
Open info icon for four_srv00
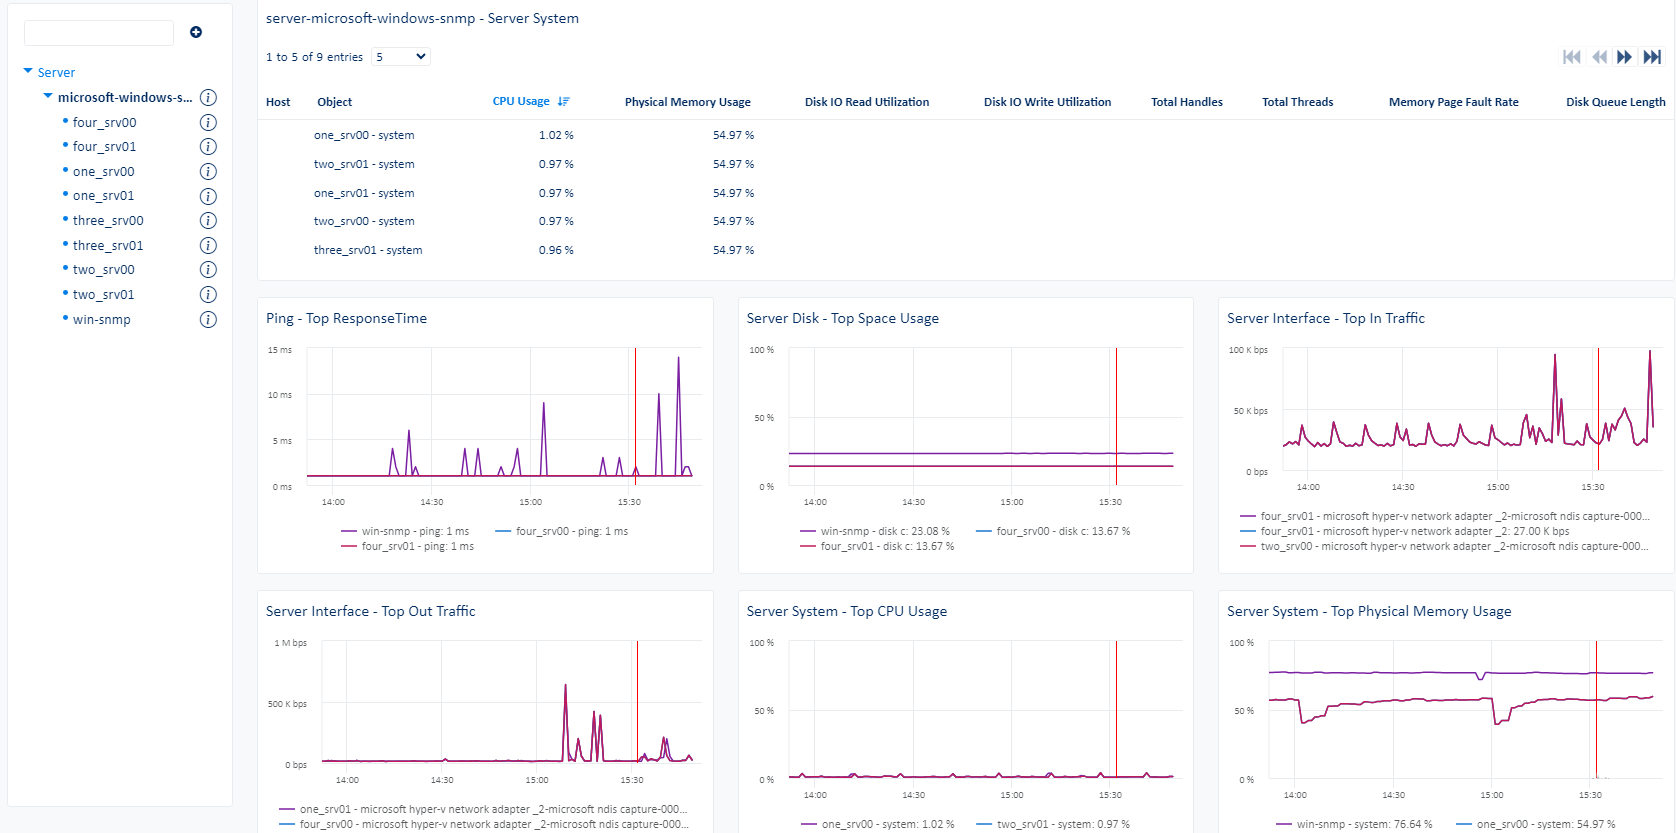click(x=208, y=122)
